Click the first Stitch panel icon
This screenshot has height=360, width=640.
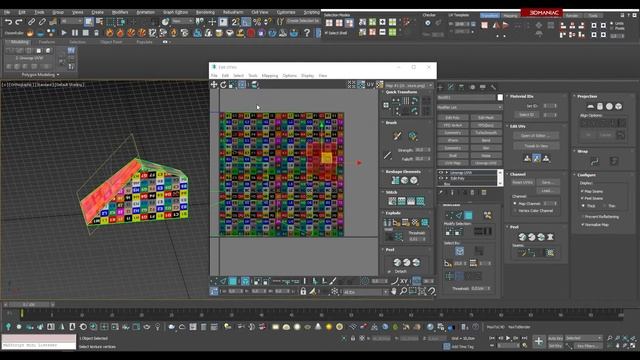392,201
